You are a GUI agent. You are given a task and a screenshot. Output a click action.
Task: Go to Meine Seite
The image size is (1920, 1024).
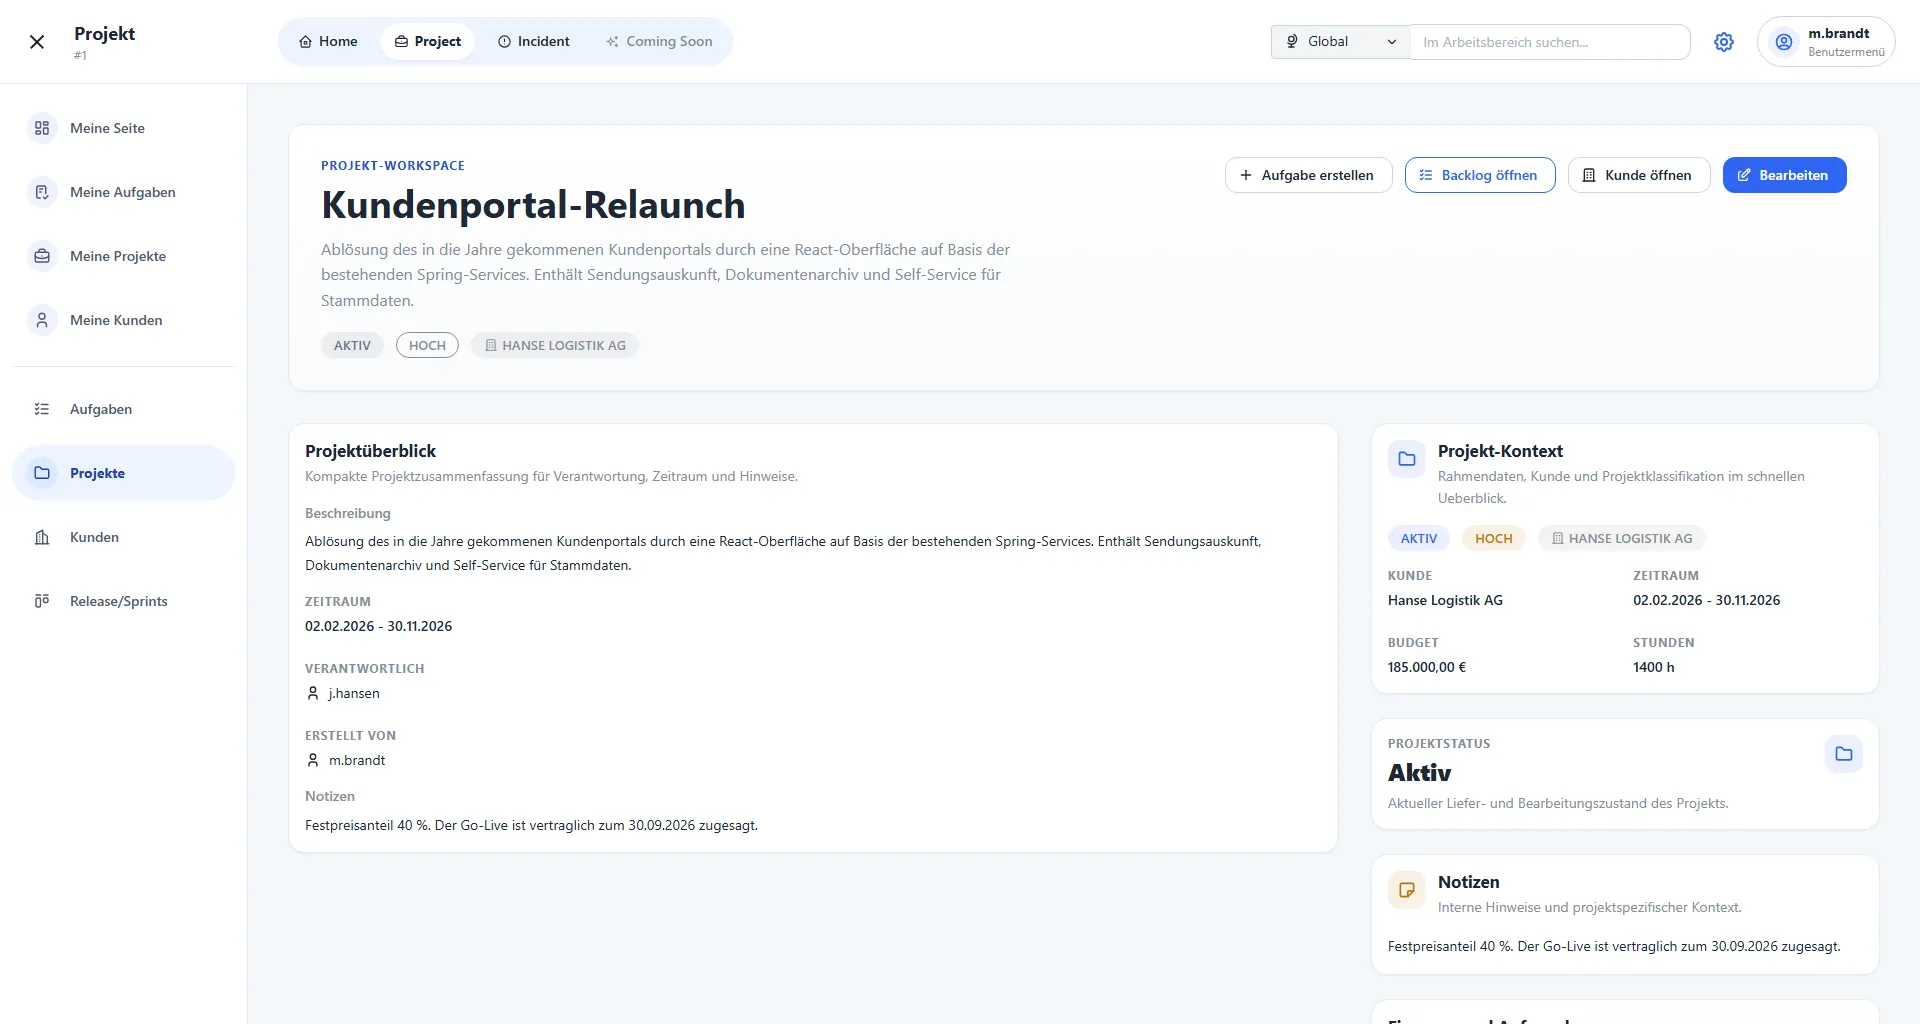point(123,128)
